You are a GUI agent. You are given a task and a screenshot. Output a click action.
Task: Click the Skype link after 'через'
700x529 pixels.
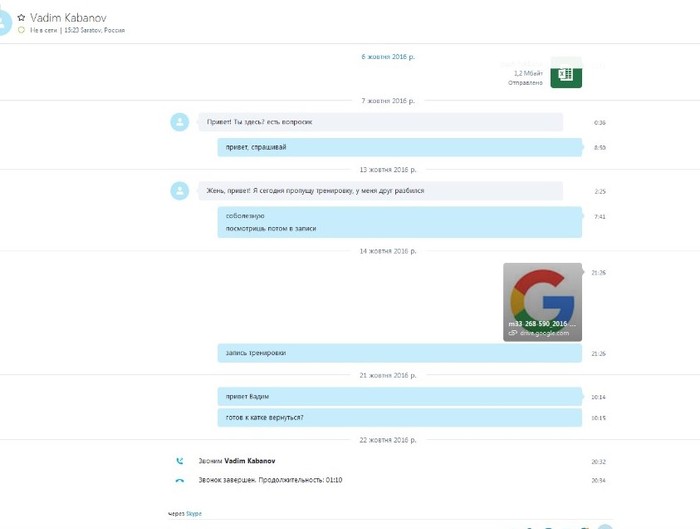click(194, 514)
